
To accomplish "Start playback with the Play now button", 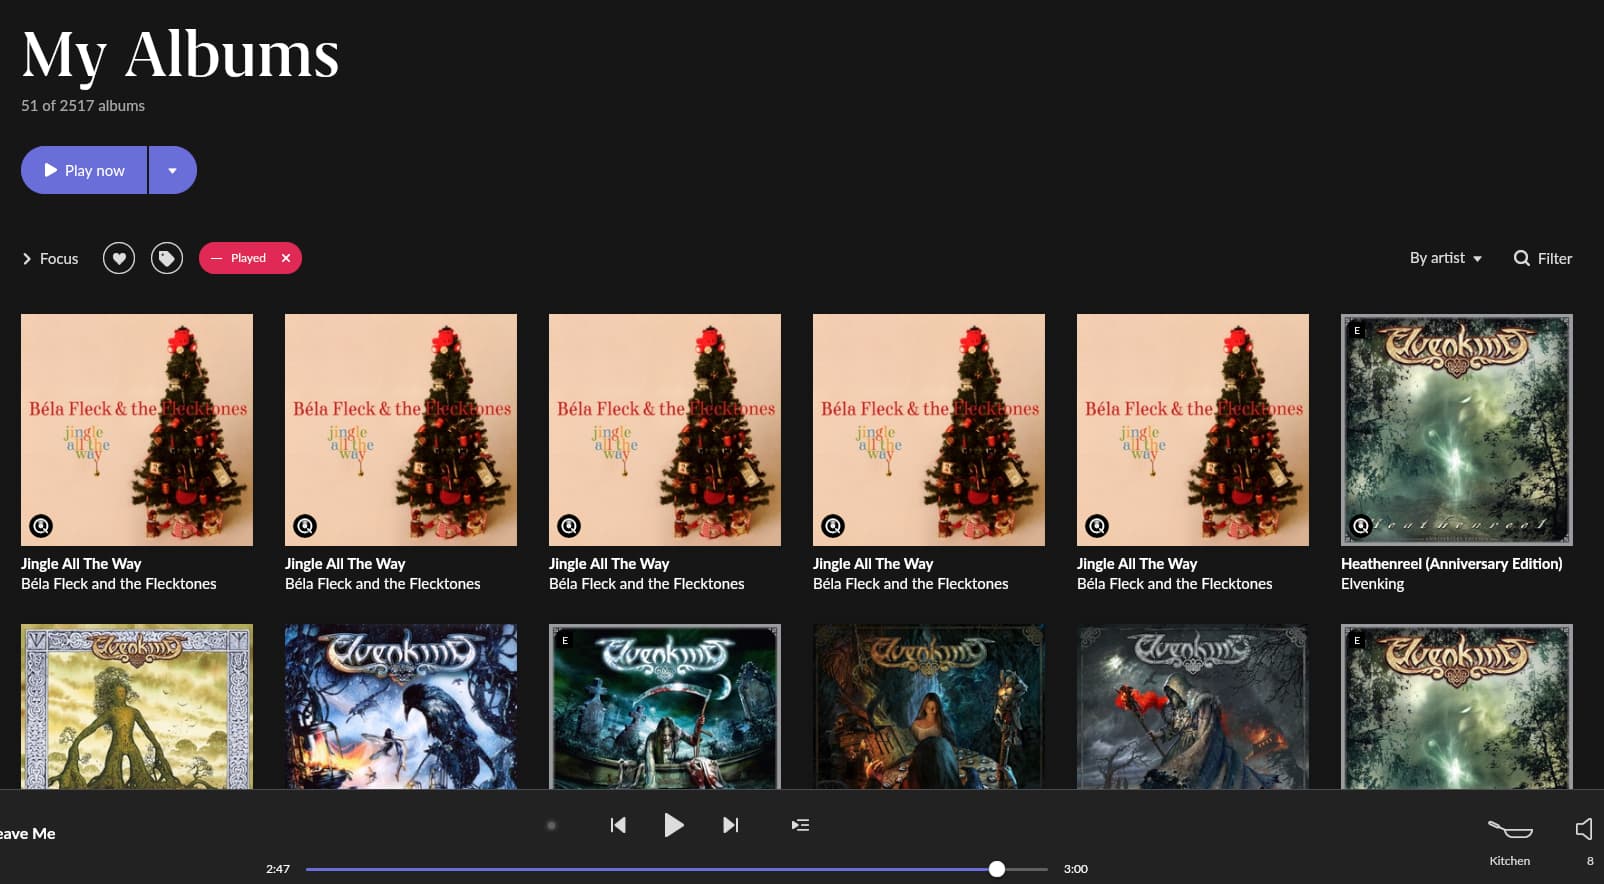I will (x=84, y=170).
